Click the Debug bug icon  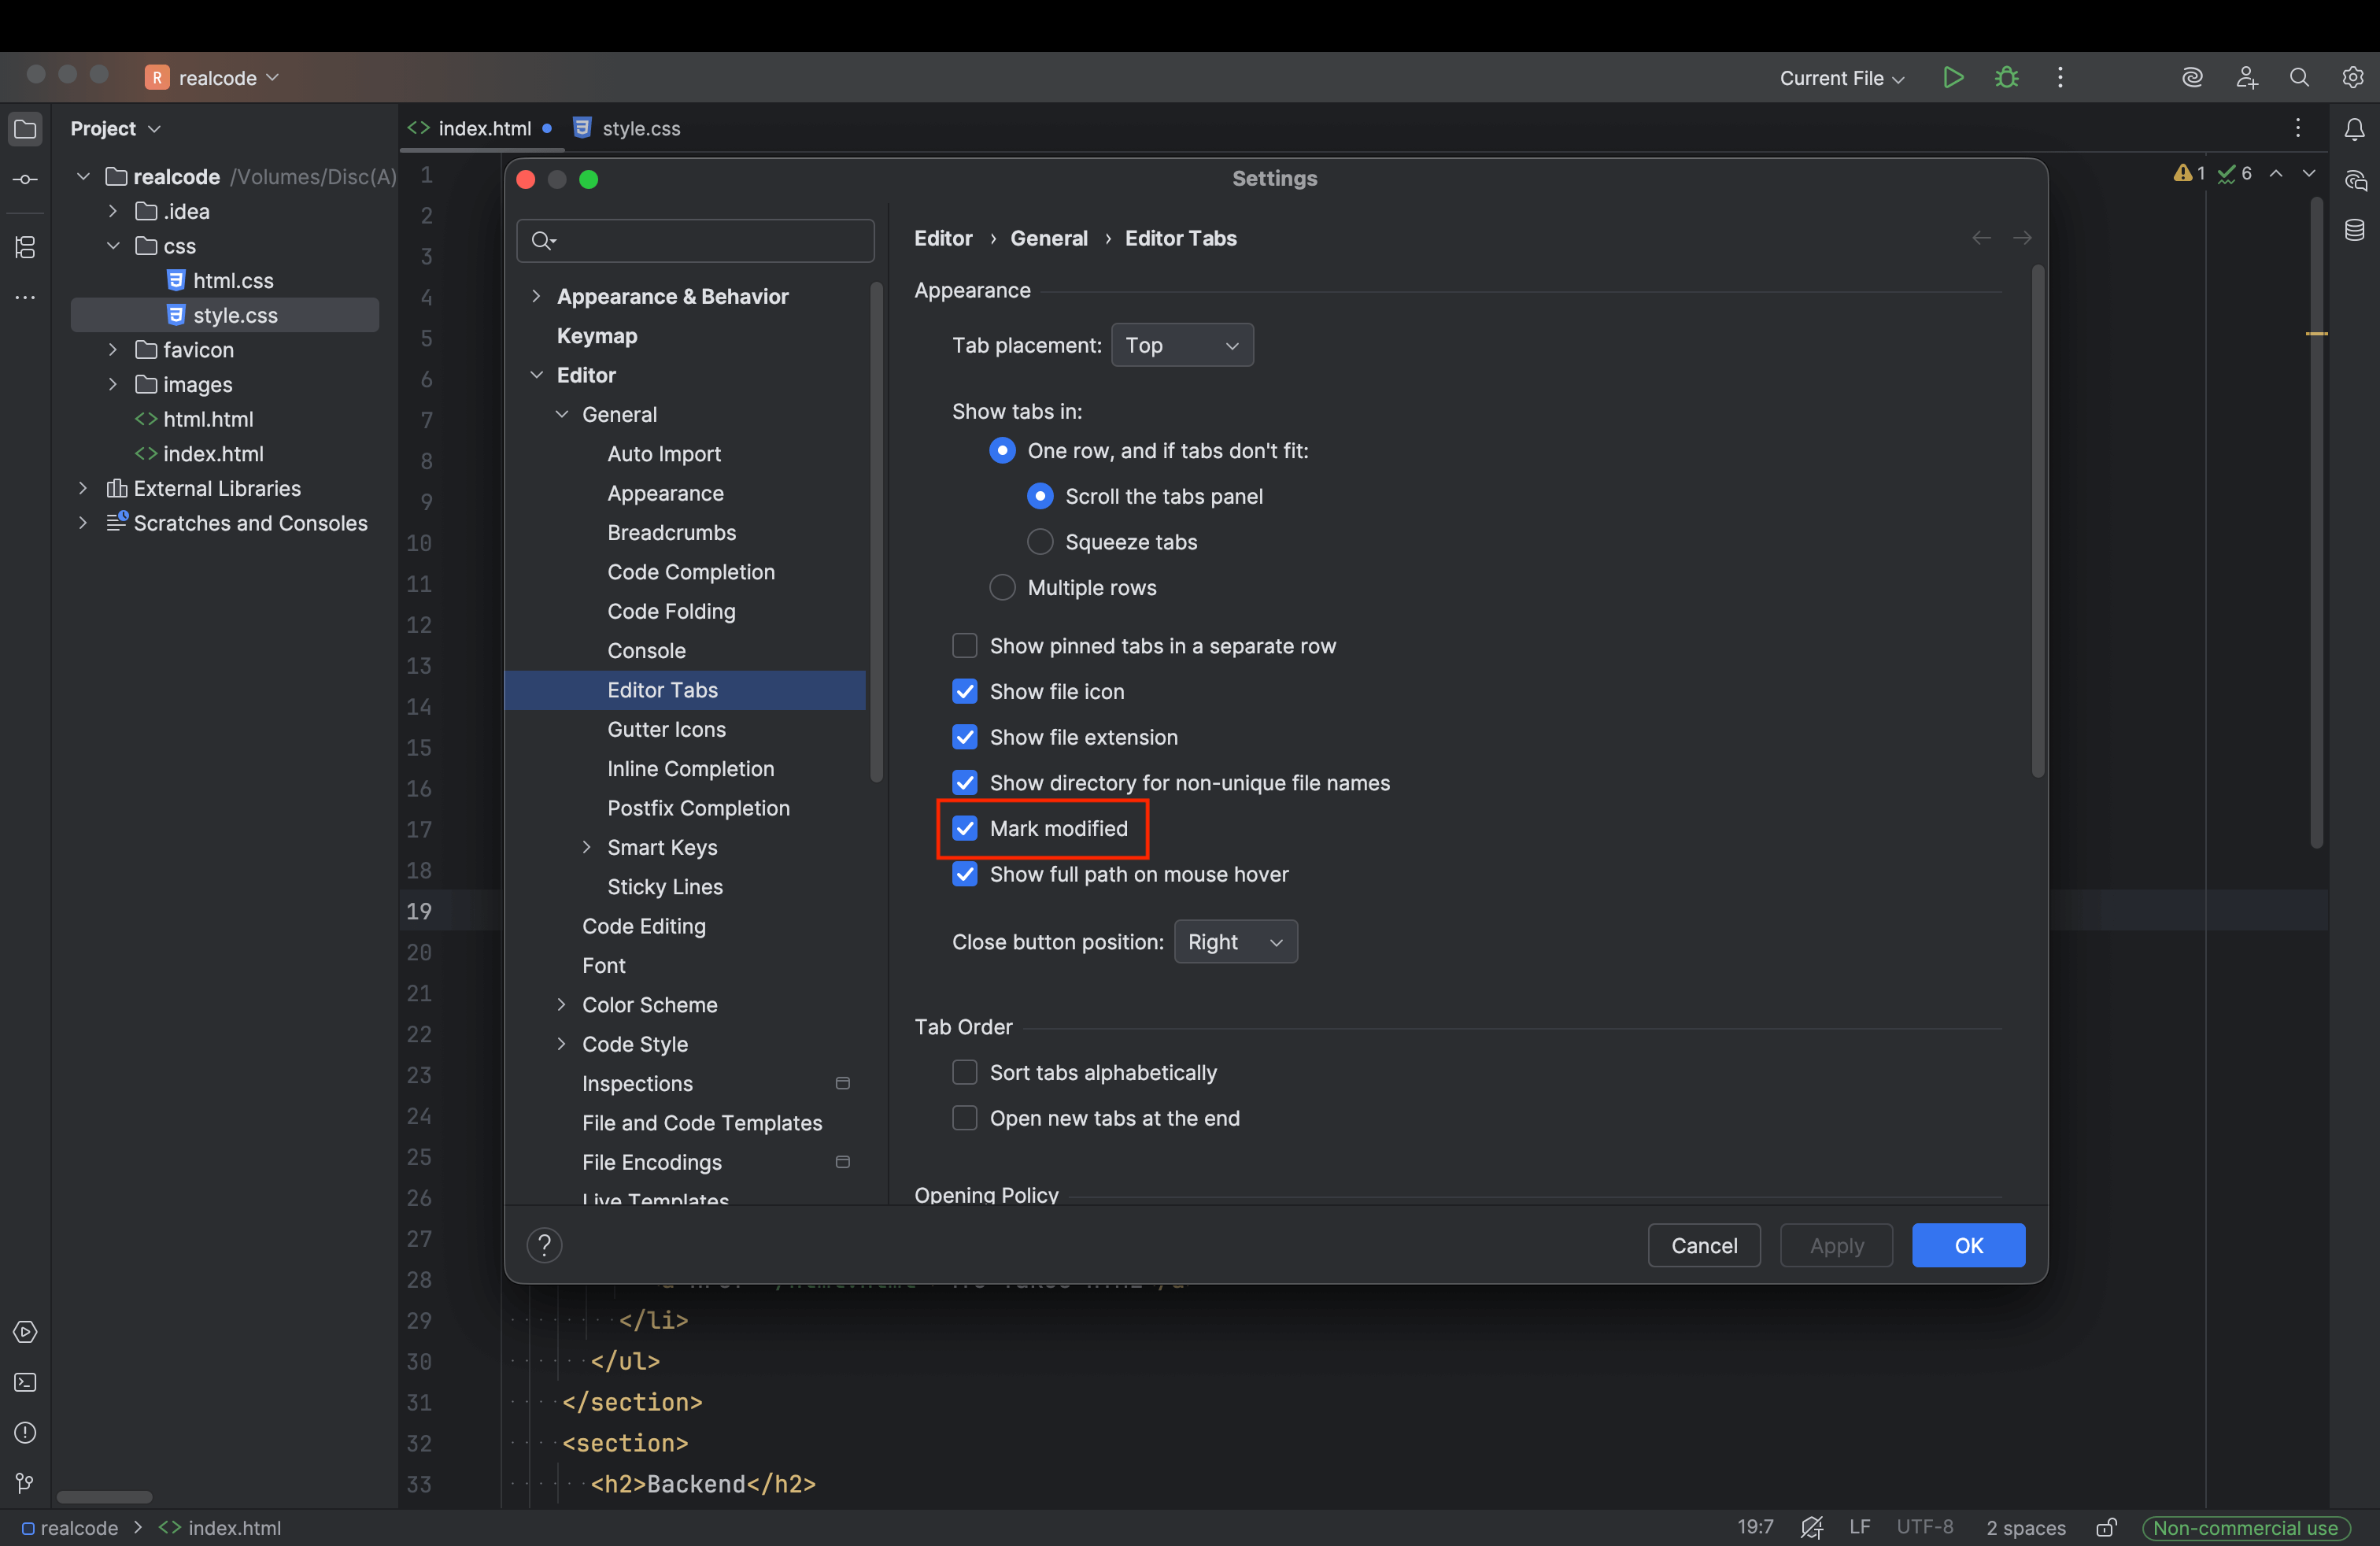pyautogui.click(x=2006, y=77)
